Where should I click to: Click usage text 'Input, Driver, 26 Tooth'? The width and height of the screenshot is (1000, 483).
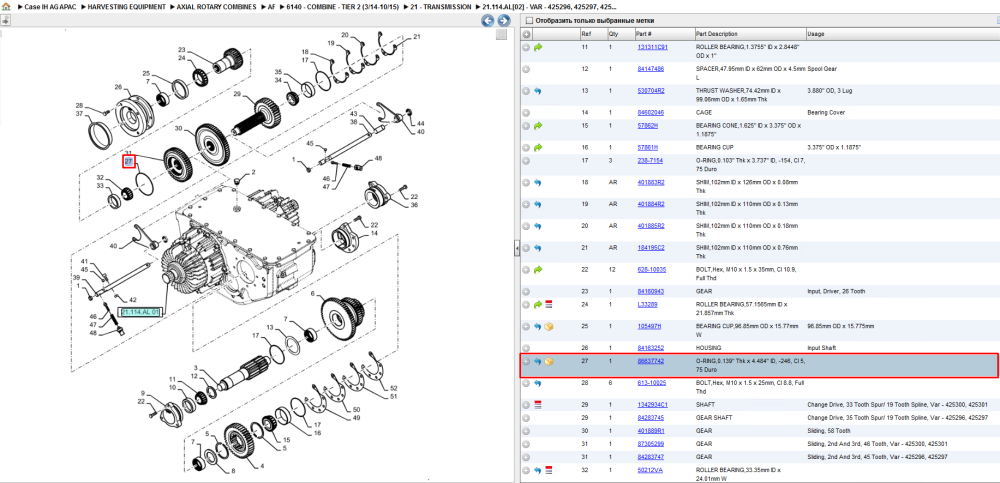(835, 292)
